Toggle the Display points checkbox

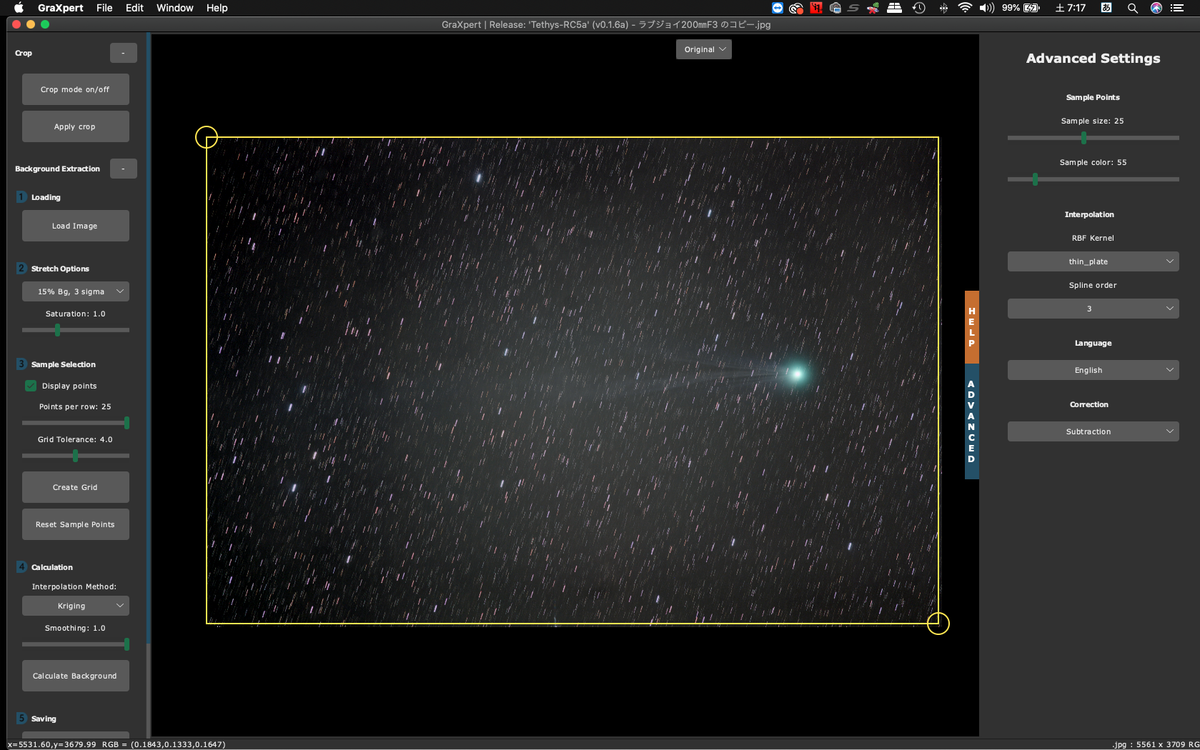[x=30, y=385]
